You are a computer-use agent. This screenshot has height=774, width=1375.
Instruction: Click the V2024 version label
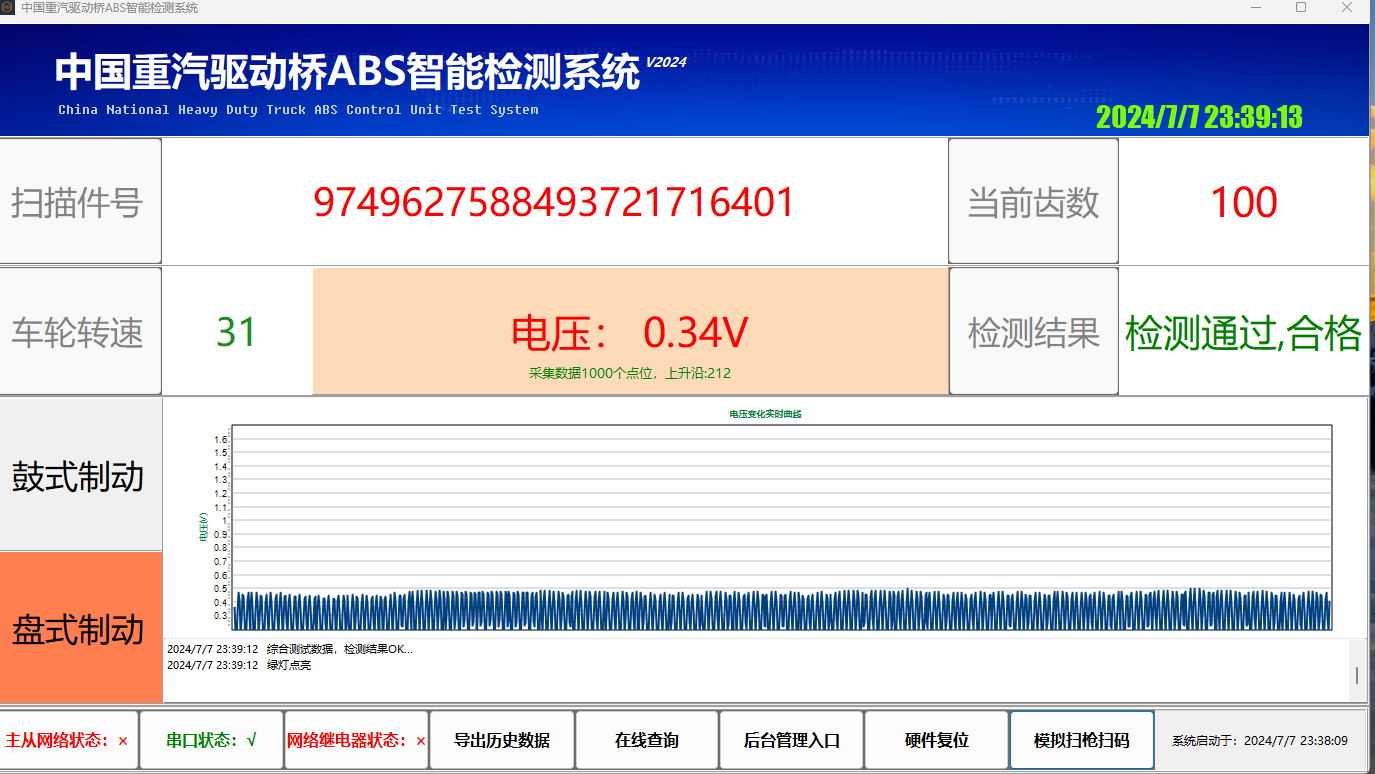666,62
